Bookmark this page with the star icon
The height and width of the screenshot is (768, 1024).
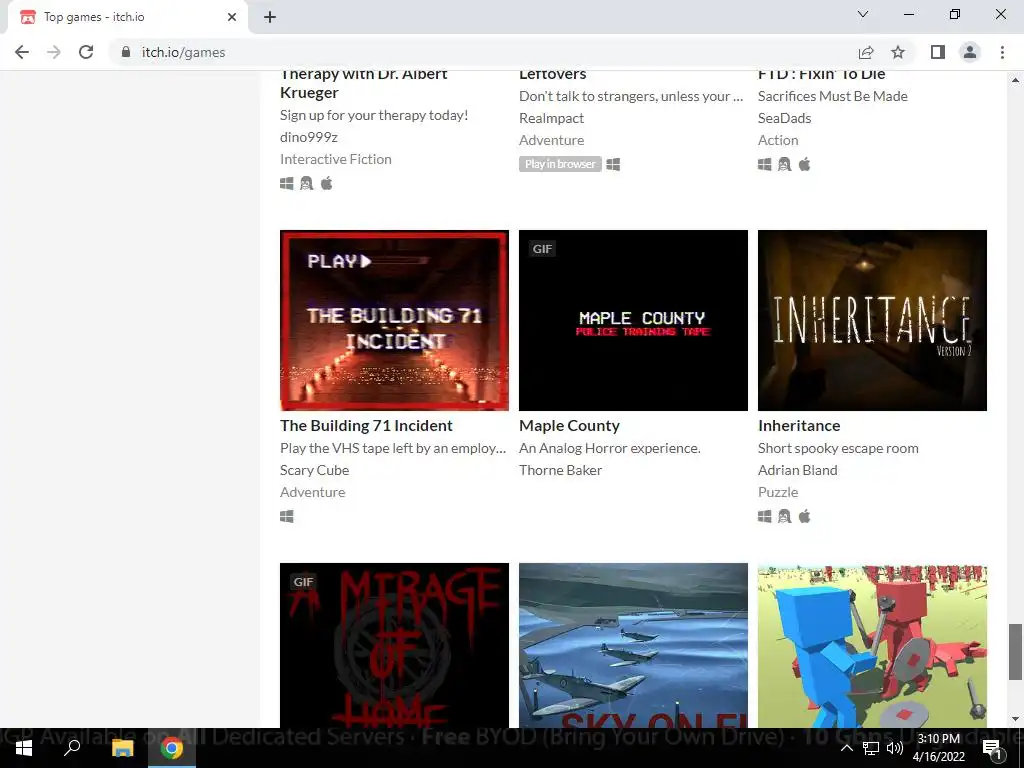pos(898,52)
